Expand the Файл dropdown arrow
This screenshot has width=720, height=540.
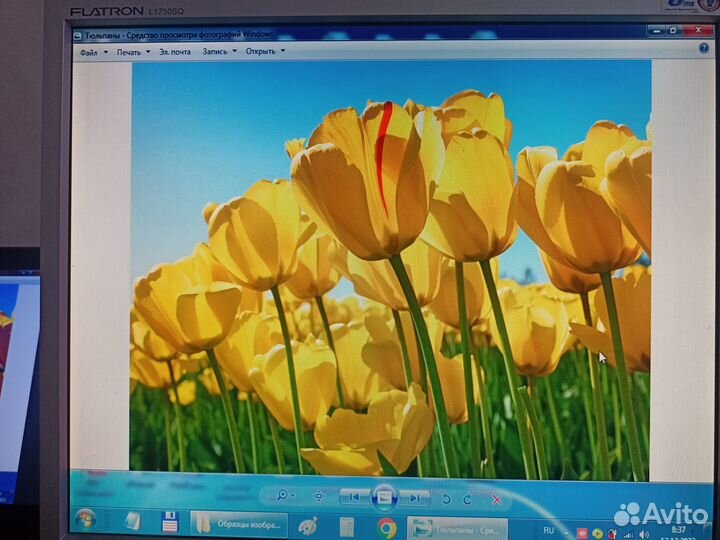(106, 52)
